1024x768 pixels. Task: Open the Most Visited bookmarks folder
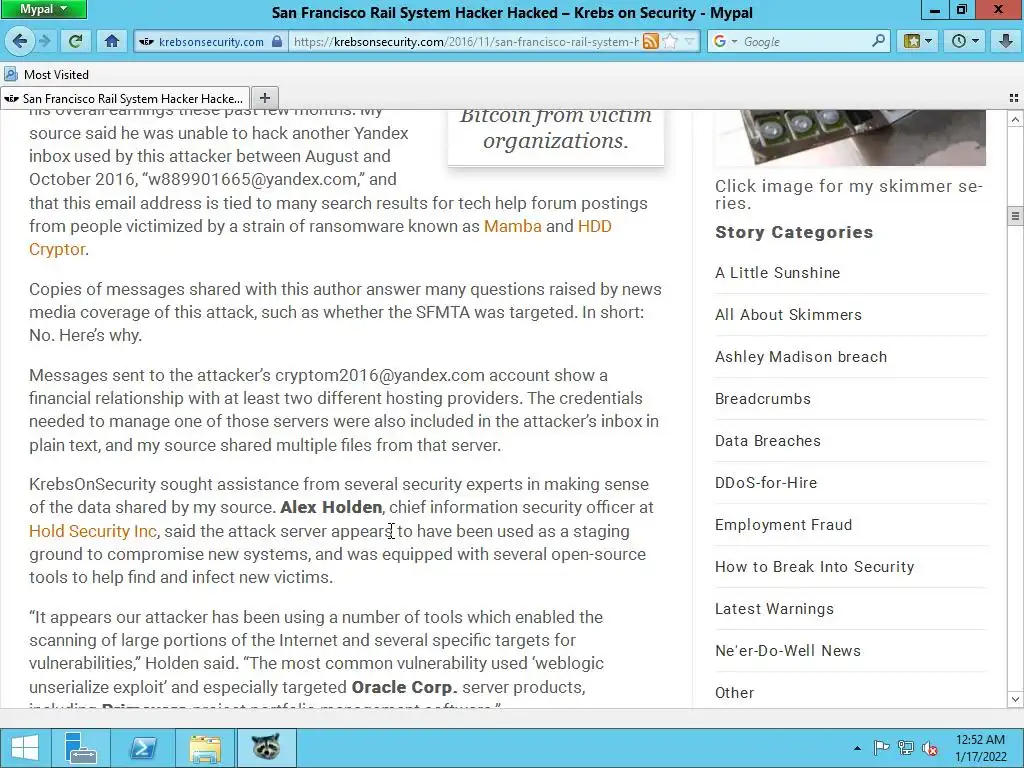pos(46,74)
